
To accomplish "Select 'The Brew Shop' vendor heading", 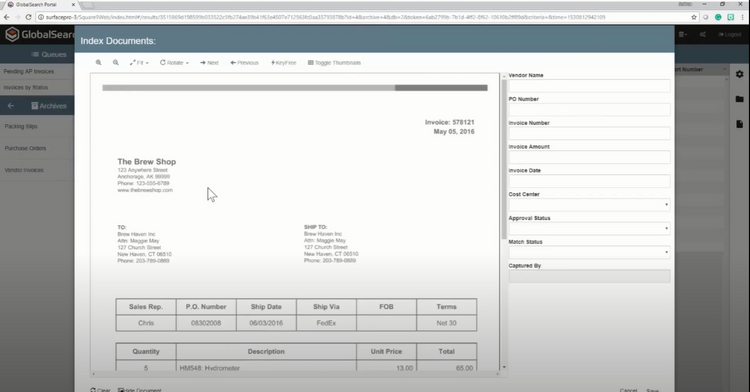I will (147, 162).
